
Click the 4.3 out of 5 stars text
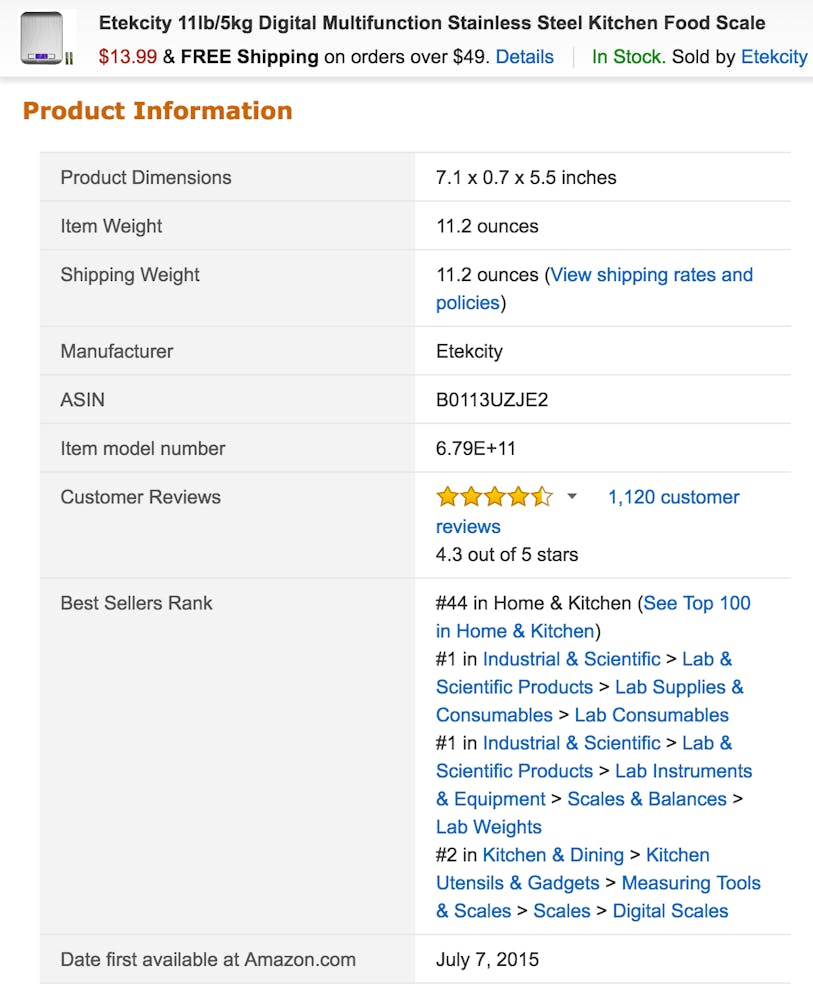[506, 554]
